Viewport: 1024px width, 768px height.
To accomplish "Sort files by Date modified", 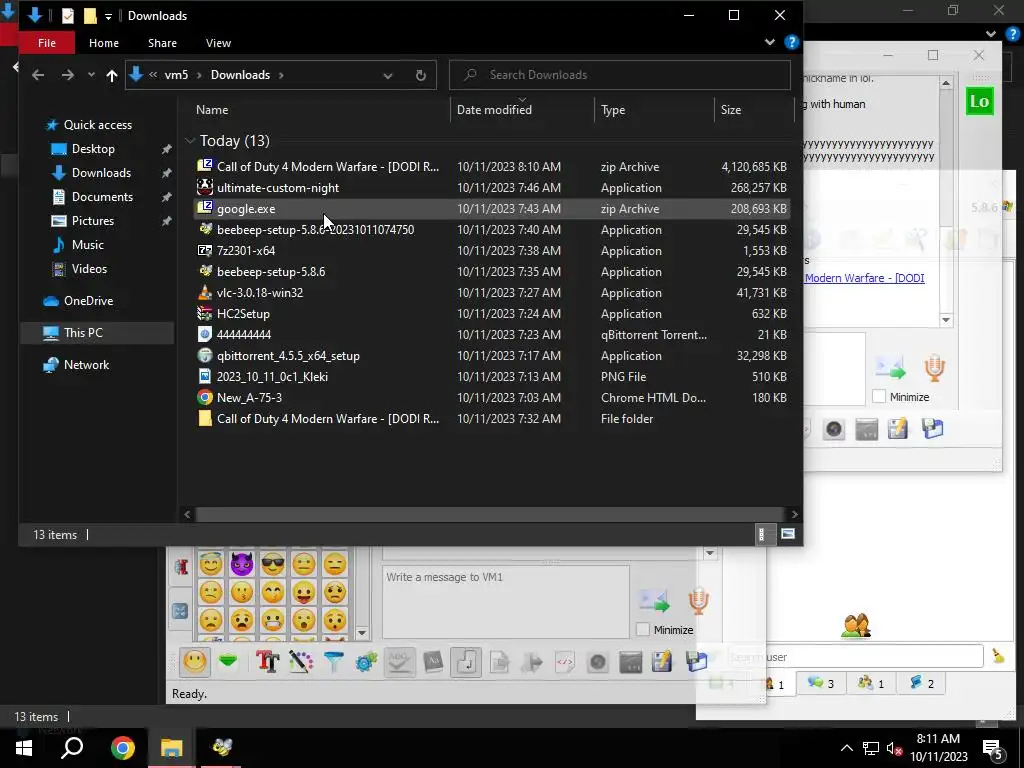I will [522, 109].
